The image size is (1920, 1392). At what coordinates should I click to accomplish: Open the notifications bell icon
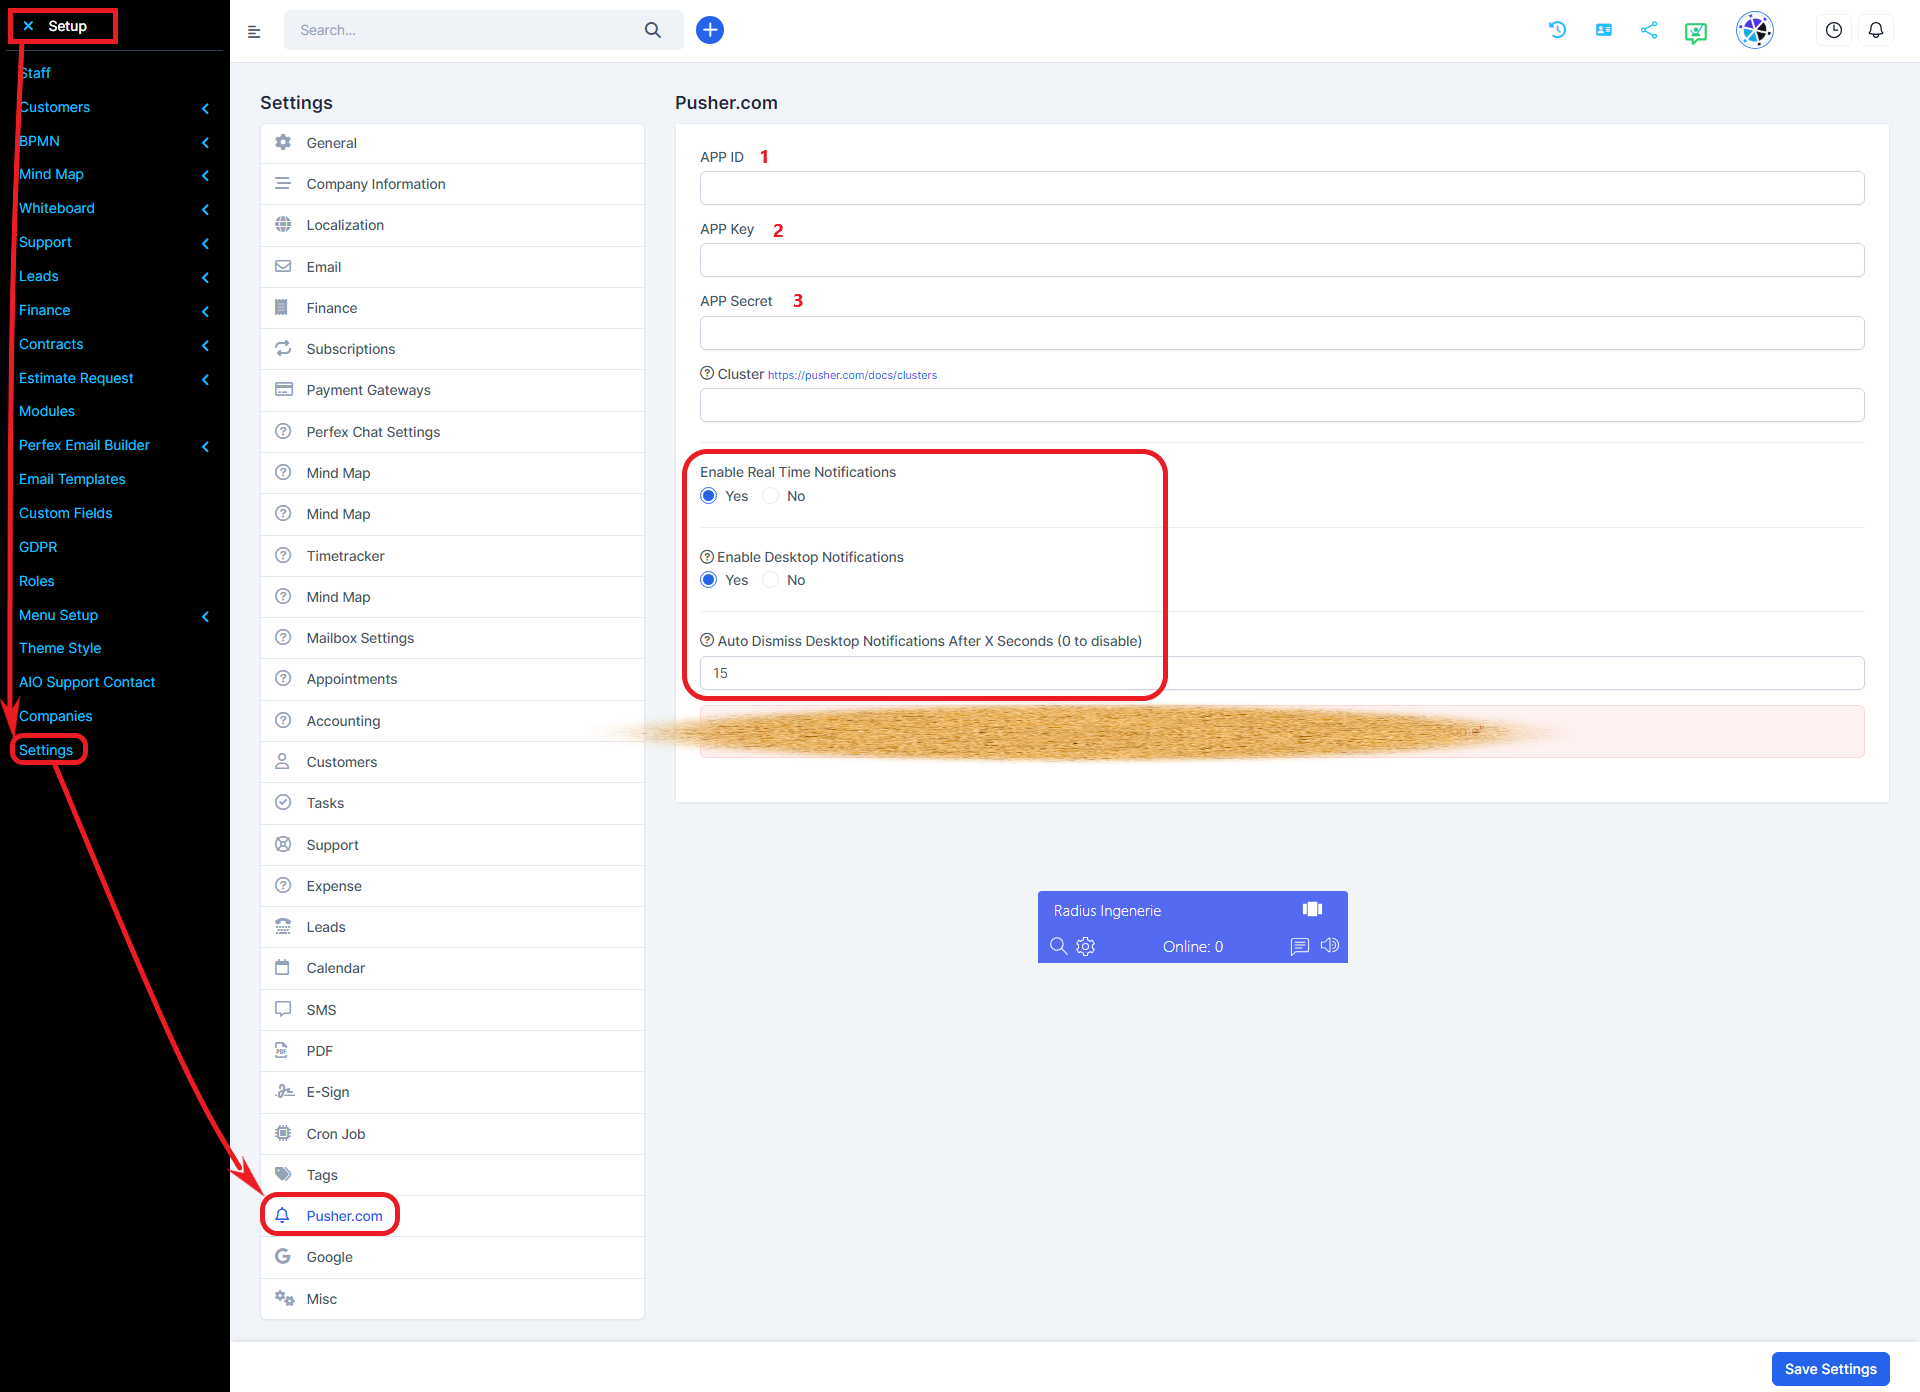click(x=1876, y=30)
